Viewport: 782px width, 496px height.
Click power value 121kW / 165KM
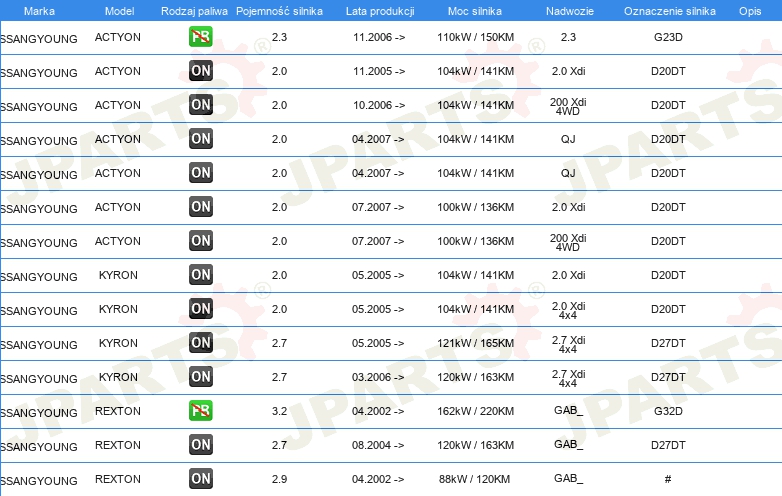pos(475,343)
